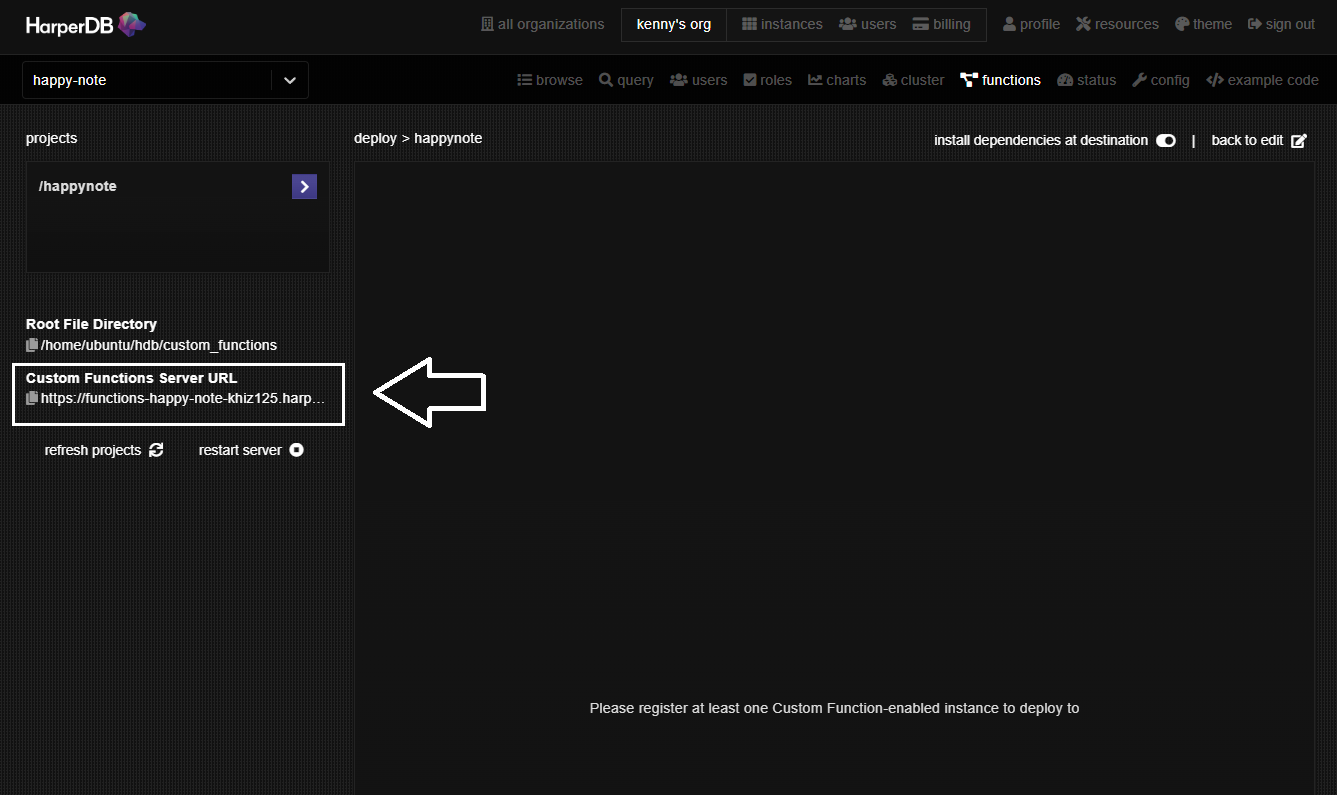Change the theme
This screenshot has width=1337, height=795.
(1203, 24)
